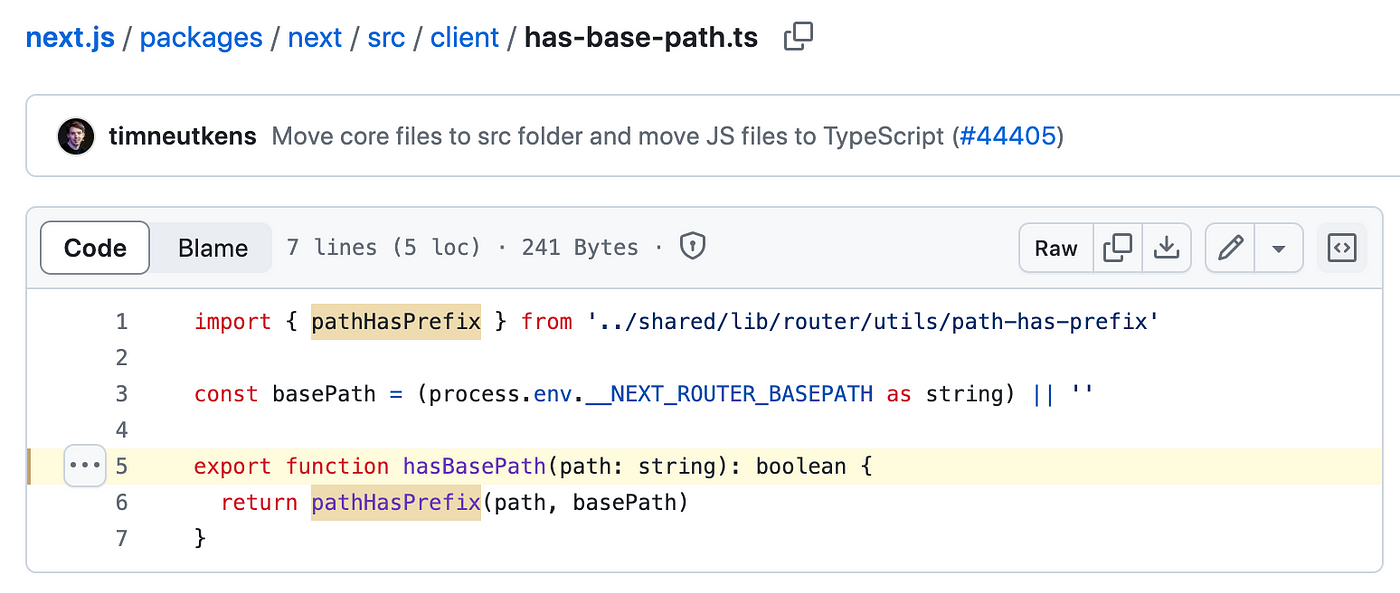Select line number 1

pyautogui.click(x=122, y=322)
